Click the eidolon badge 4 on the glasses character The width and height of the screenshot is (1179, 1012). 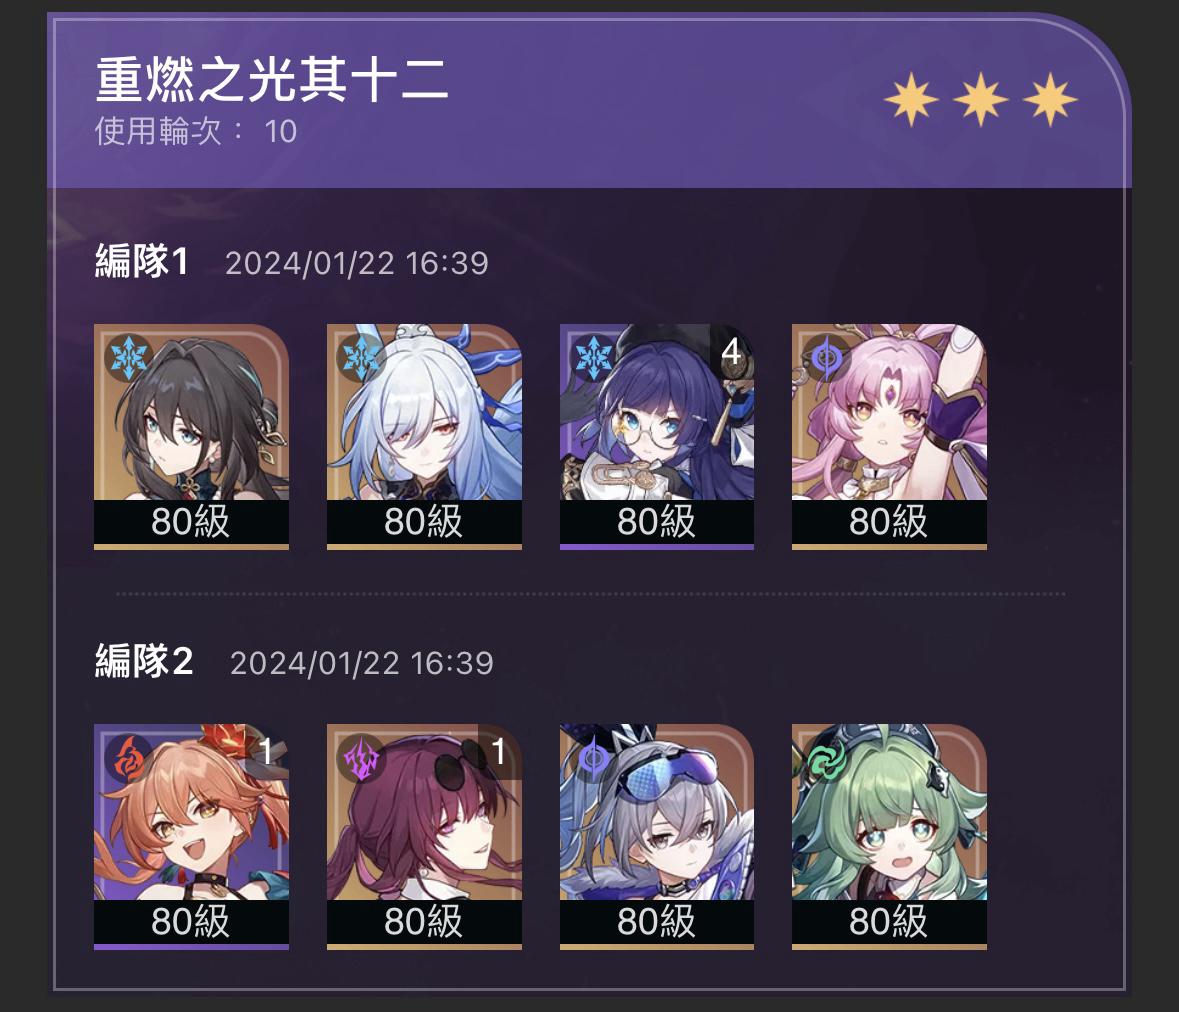[732, 352]
